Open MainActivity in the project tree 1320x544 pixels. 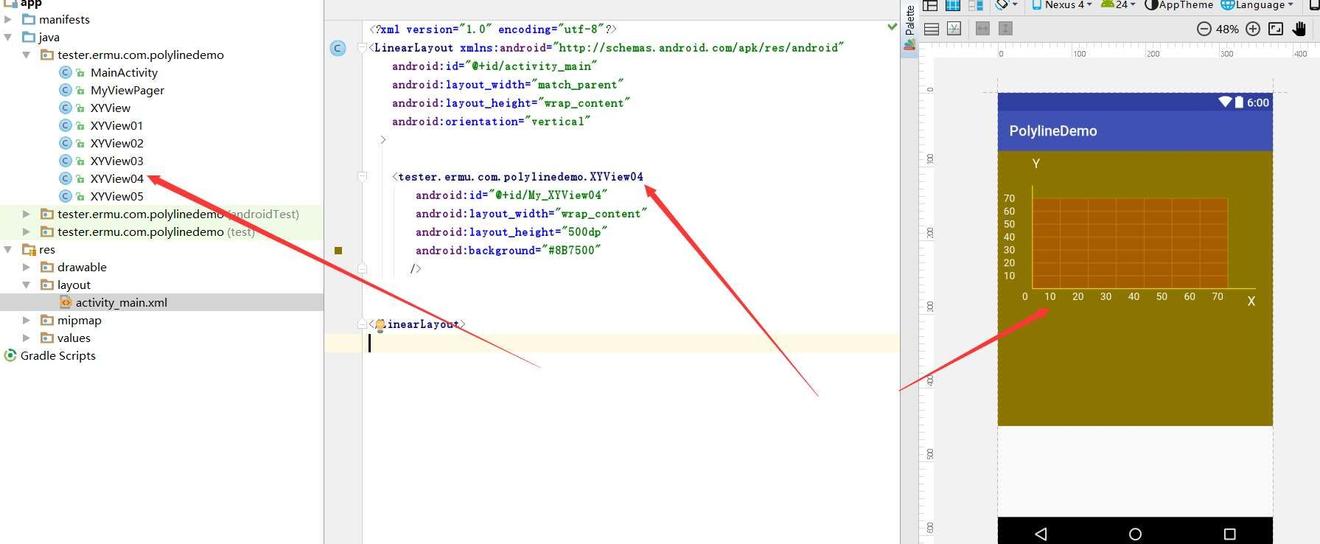(x=123, y=73)
